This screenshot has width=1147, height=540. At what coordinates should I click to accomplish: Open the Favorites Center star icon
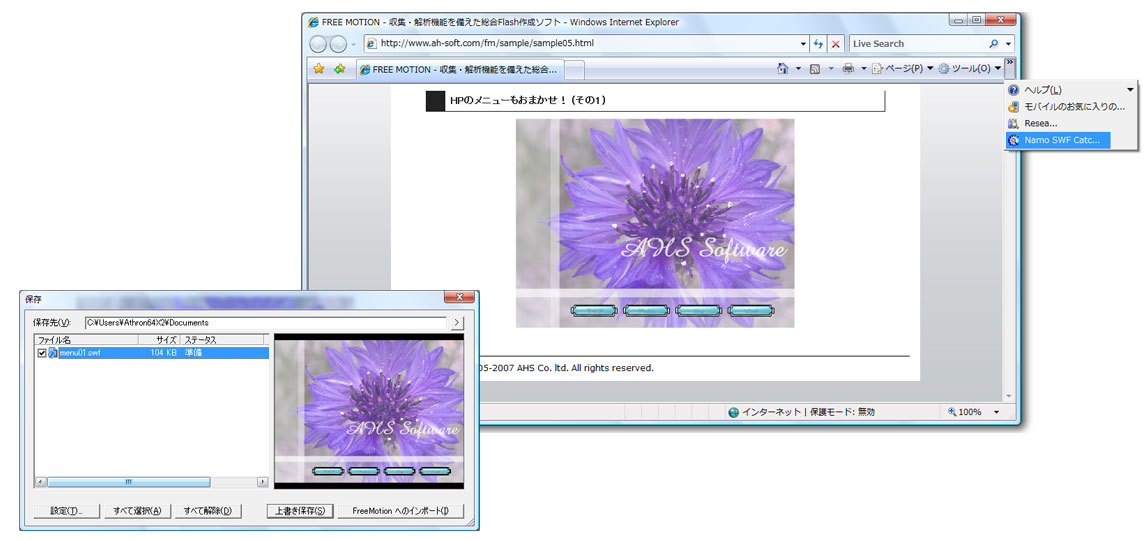coord(319,69)
